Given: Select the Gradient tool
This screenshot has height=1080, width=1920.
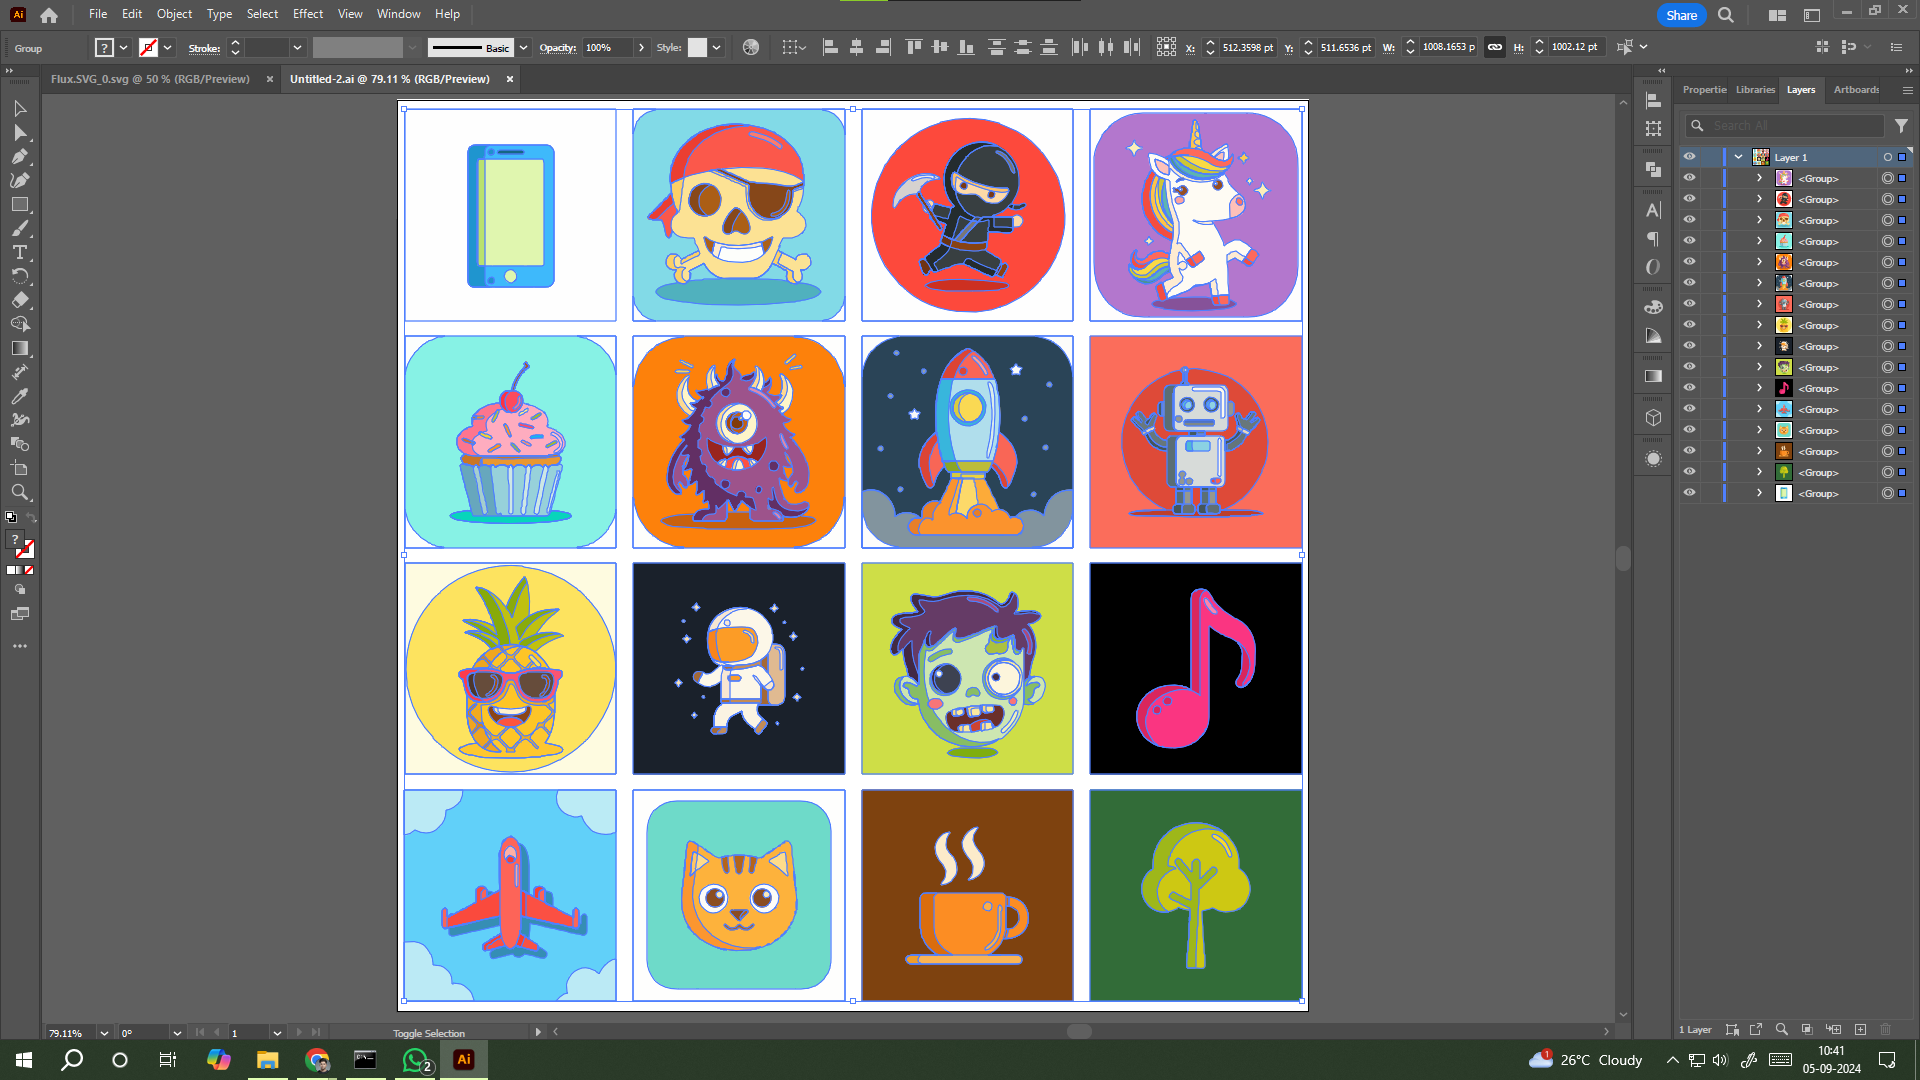Looking at the screenshot, I should point(20,348).
